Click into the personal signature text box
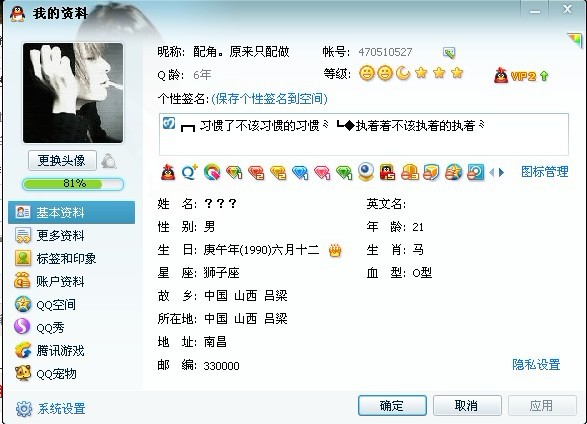The width and height of the screenshot is (587, 424). (364, 134)
